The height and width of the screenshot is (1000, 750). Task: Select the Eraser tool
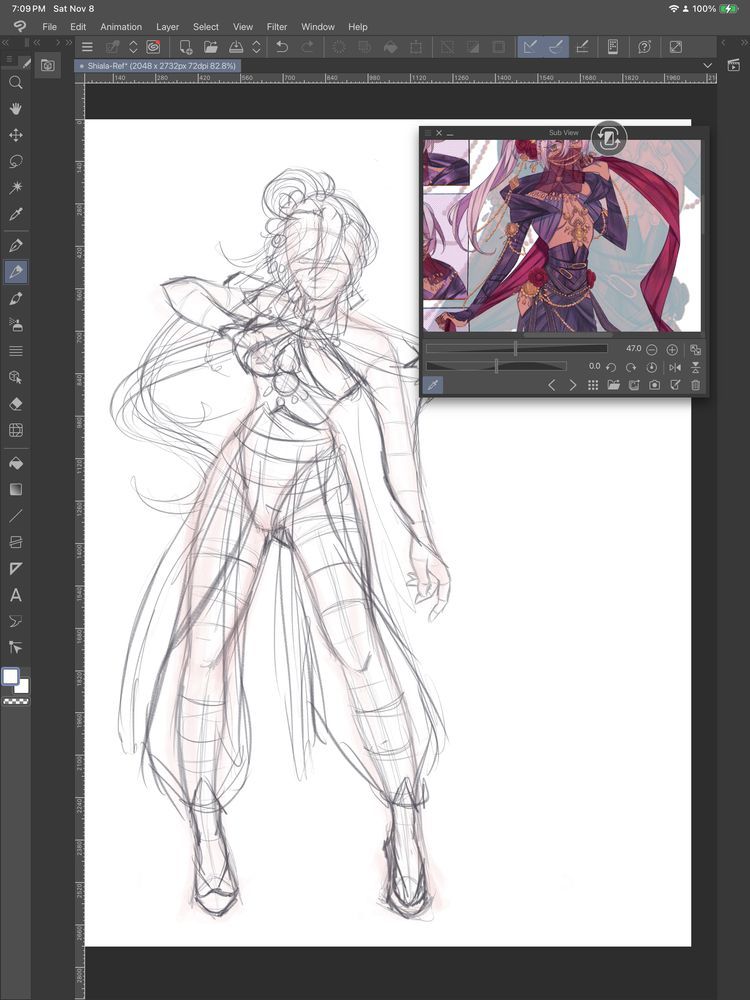(x=16, y=404)
